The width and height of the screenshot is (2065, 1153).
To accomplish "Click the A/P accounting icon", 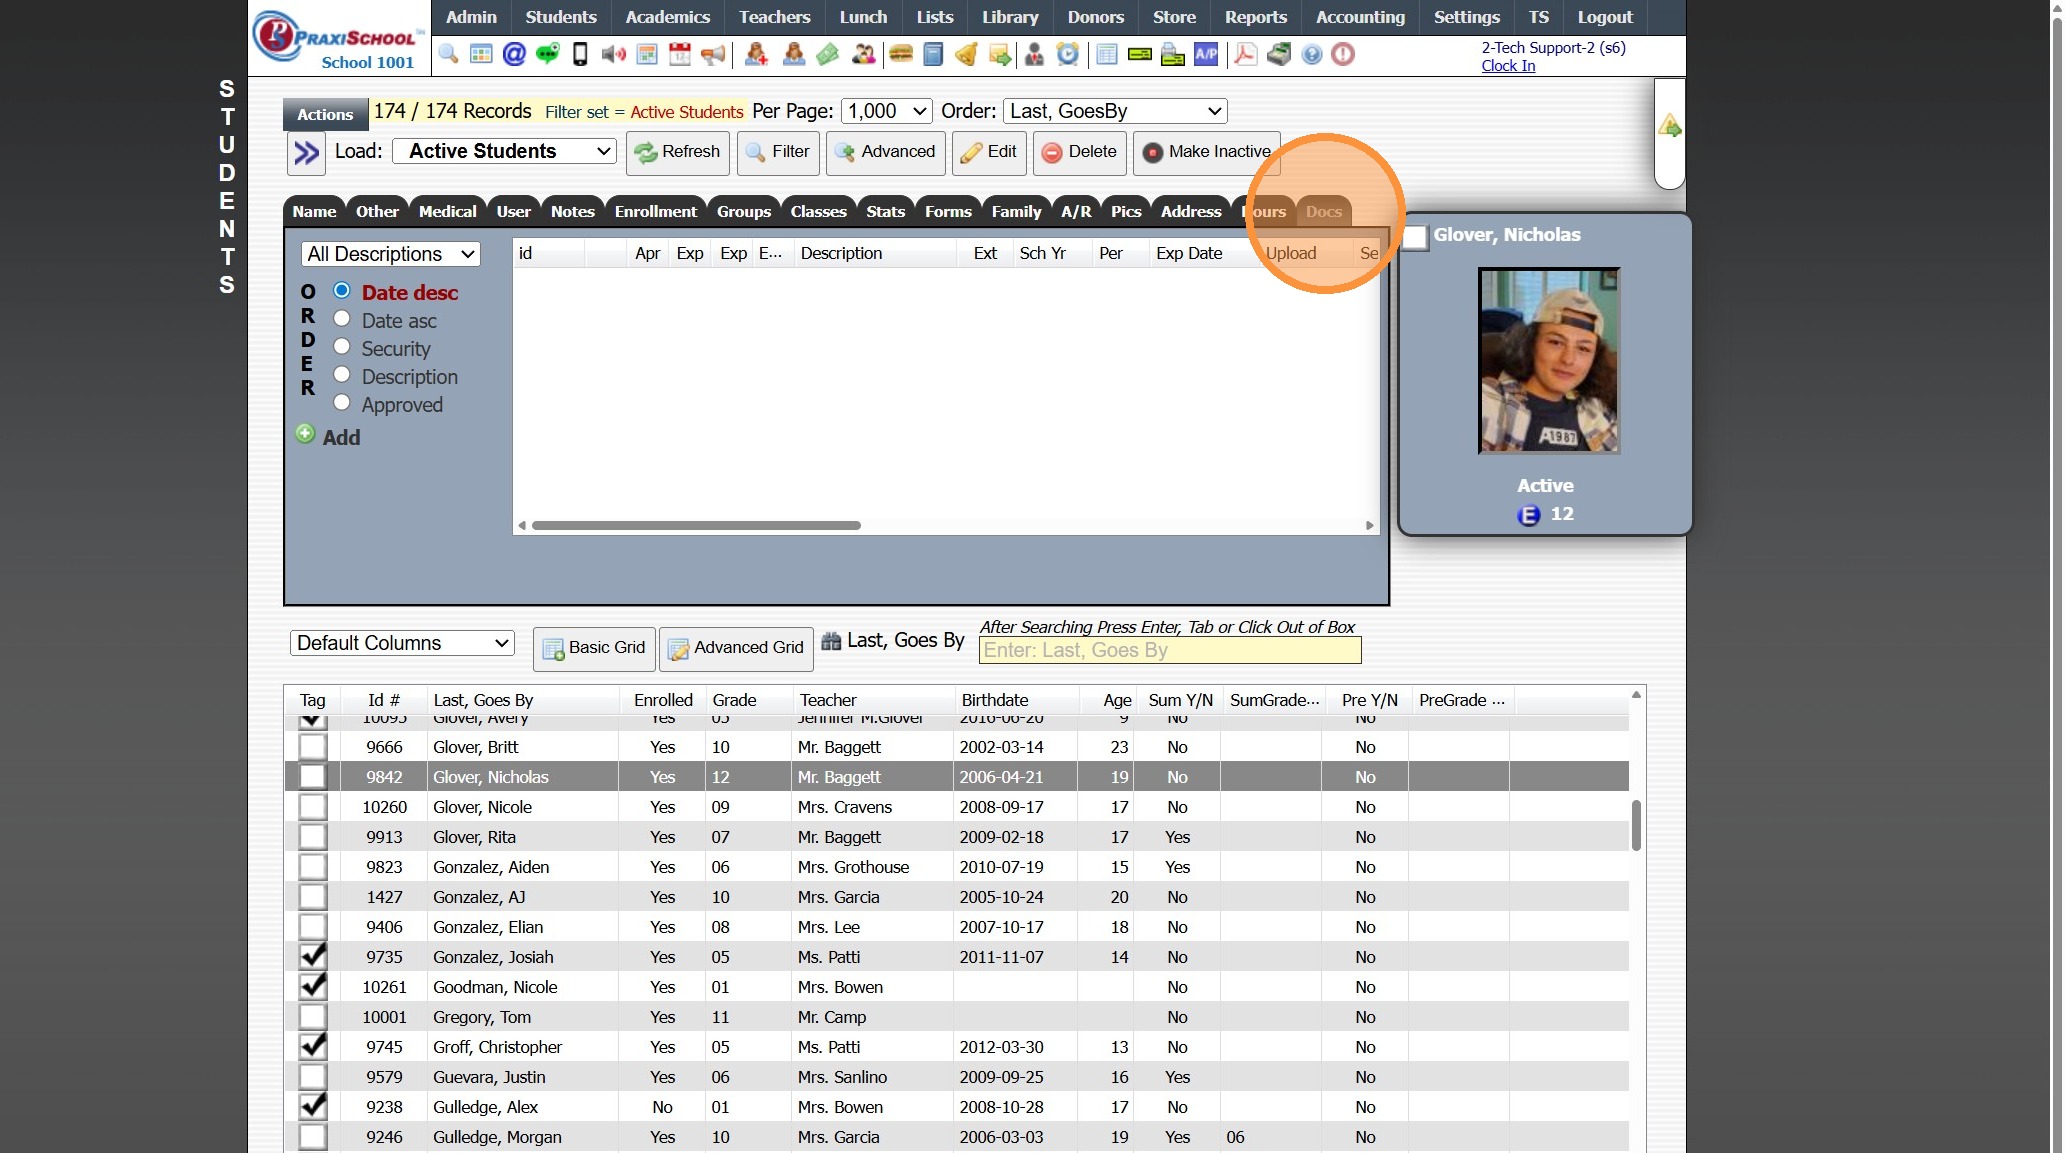I will point(1206,54).
